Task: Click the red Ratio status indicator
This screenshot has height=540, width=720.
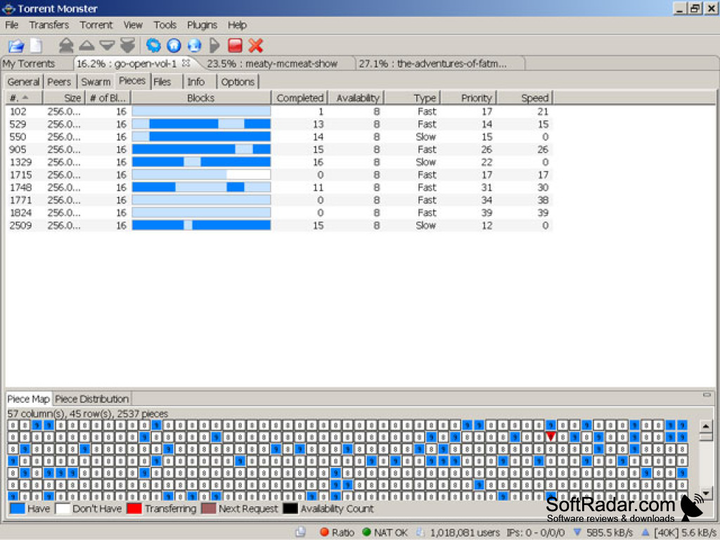Action: [x=324, y=532]
